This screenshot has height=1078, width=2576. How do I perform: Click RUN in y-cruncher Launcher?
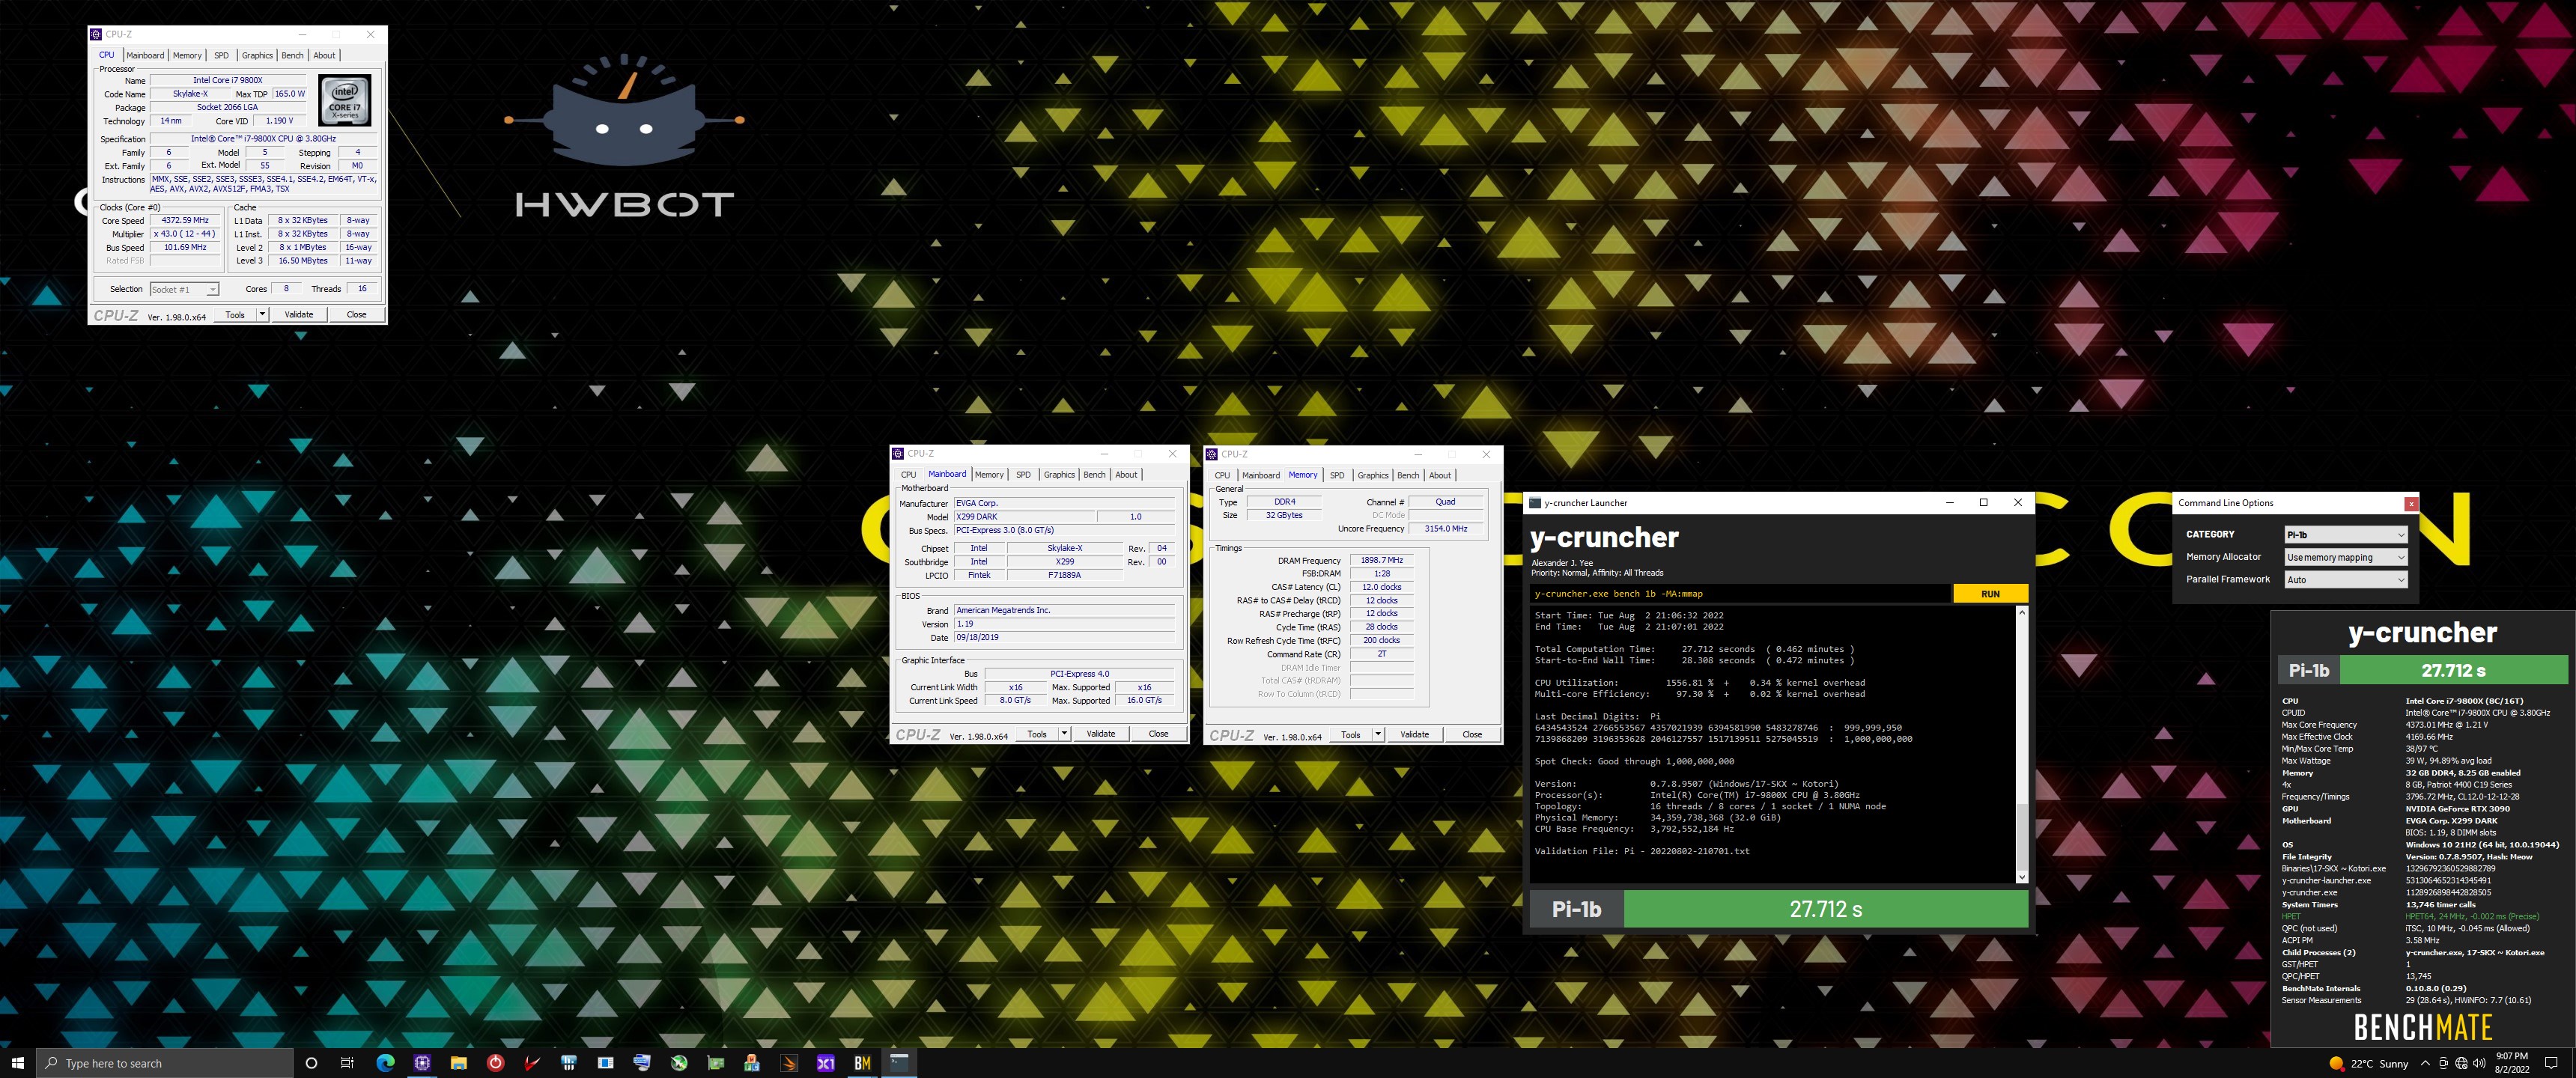(1990, 594)
